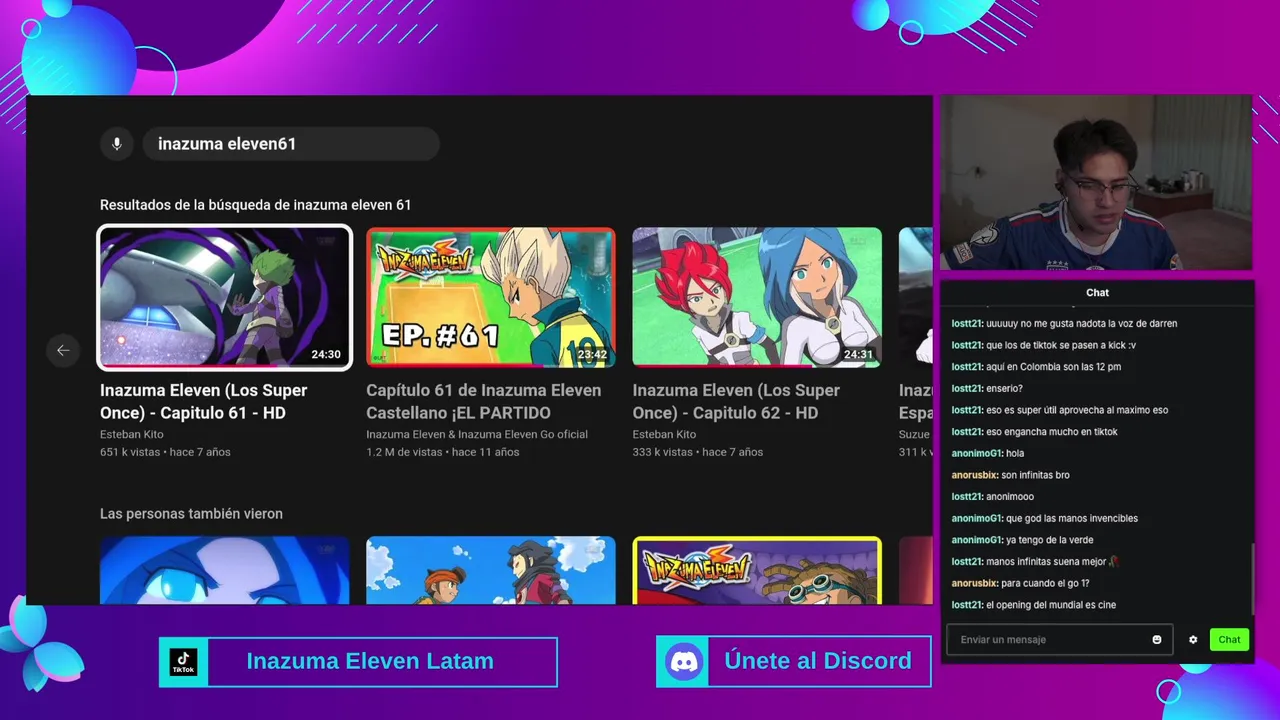Screen dimensions: 1280x720
Task: Click chat message 'ya tengo de la verde'
Action: click(x=1049, y=540)
